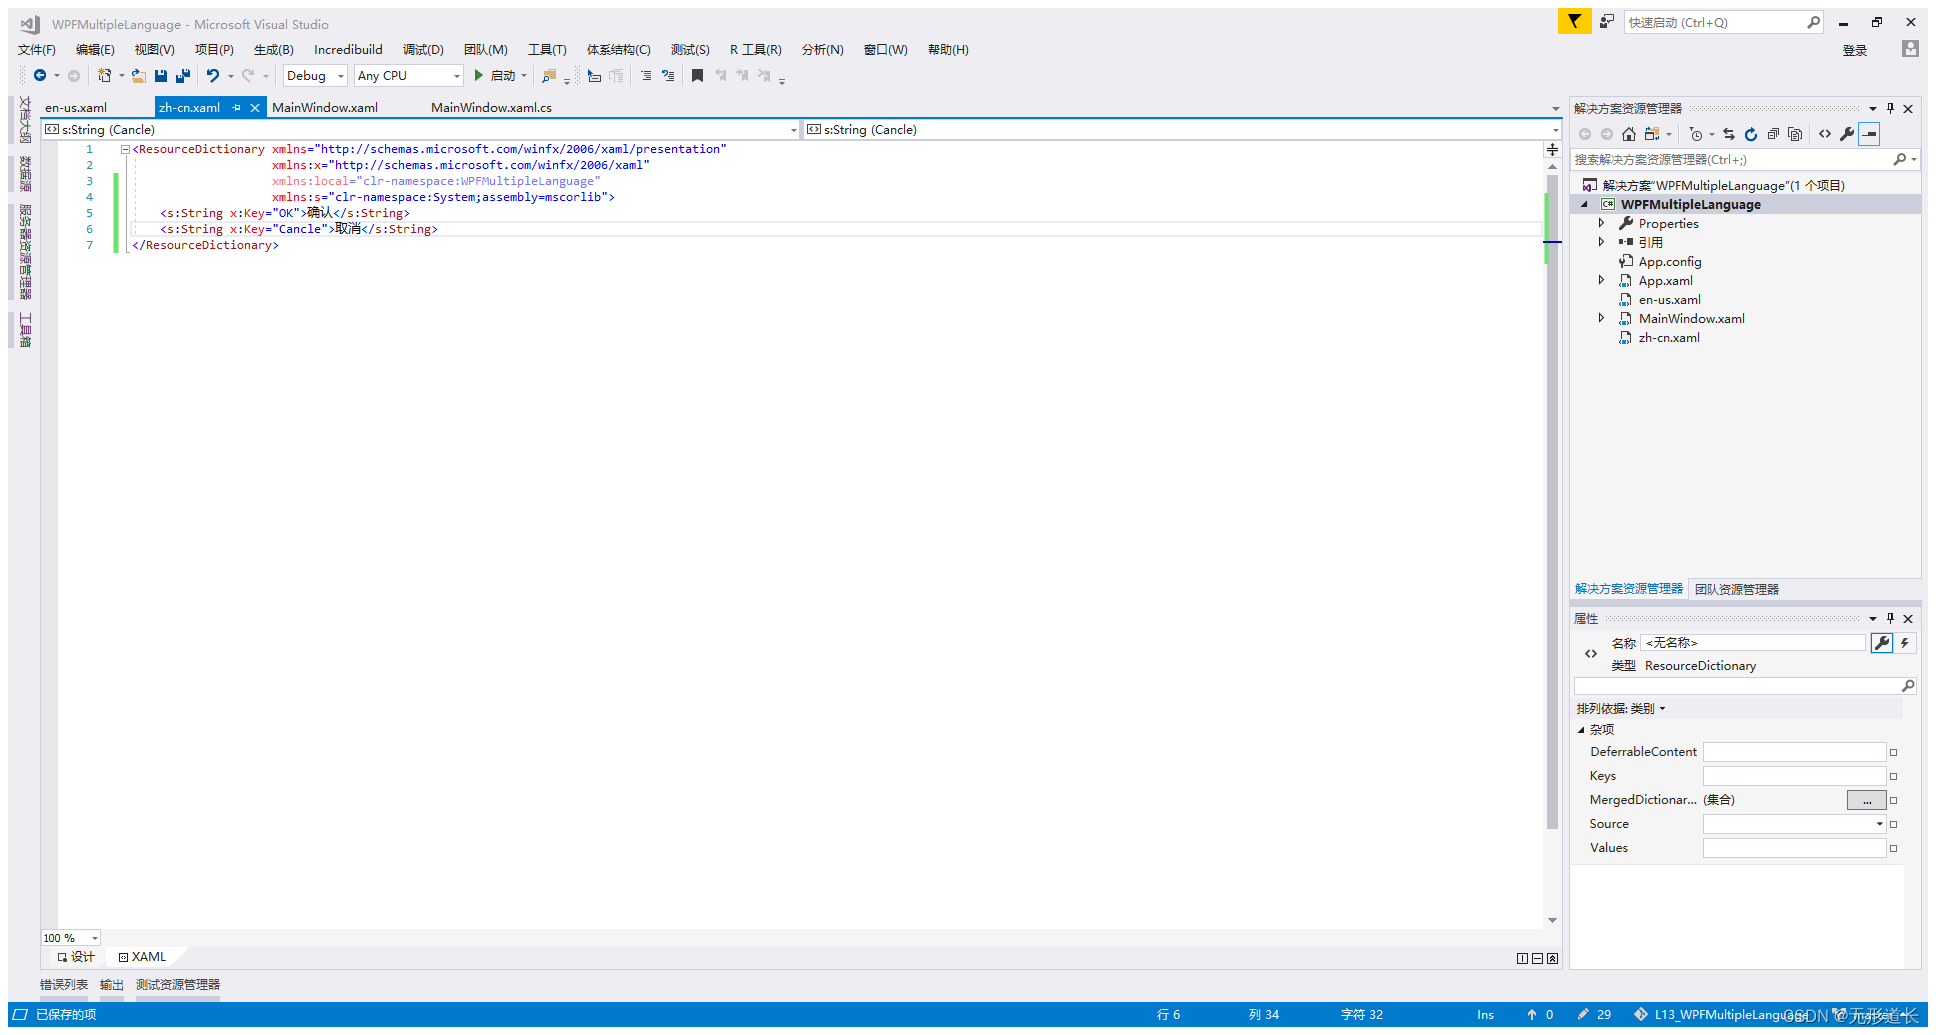
Task: Click the 快速启动 Quick Launch search box
Action: 1724,22
